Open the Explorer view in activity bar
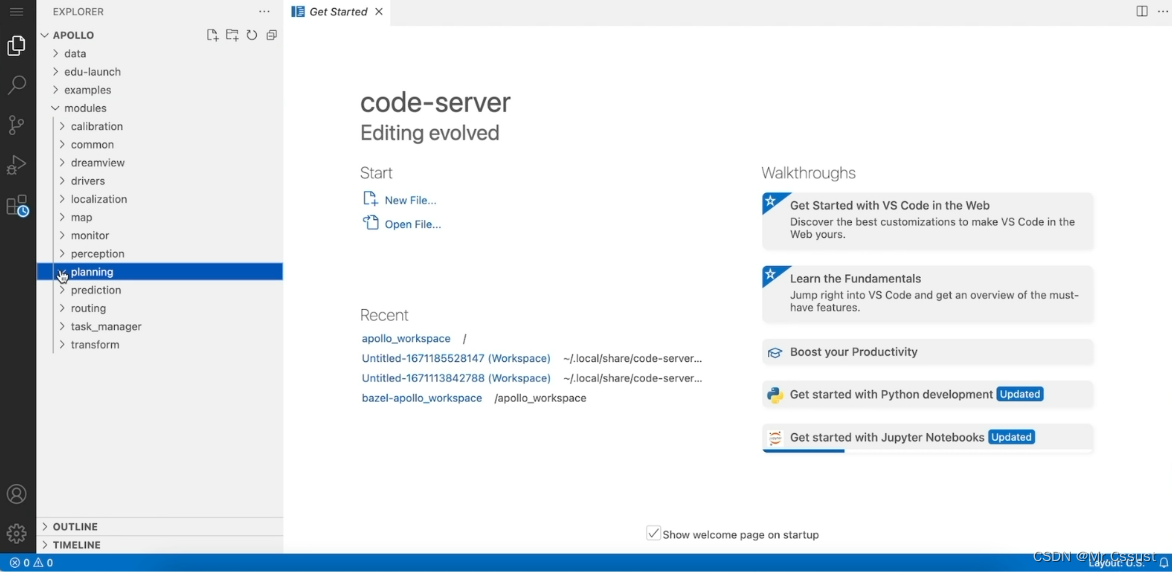This screenshot has height=572, width=1172. click(16, 46)
